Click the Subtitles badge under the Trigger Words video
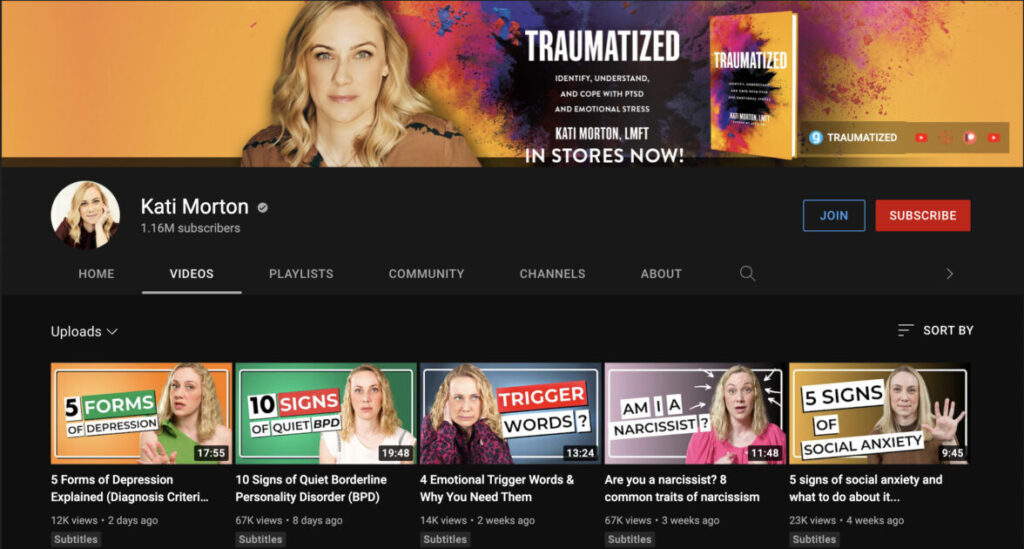Screen dimensions: 1024x549 [x=445, y=539]
